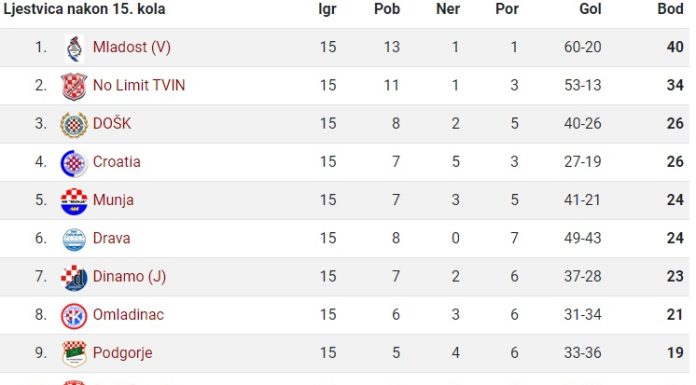This screenshot has height=385, width=696.
Task: Open the Munja team link
Action: click(113, 200)
